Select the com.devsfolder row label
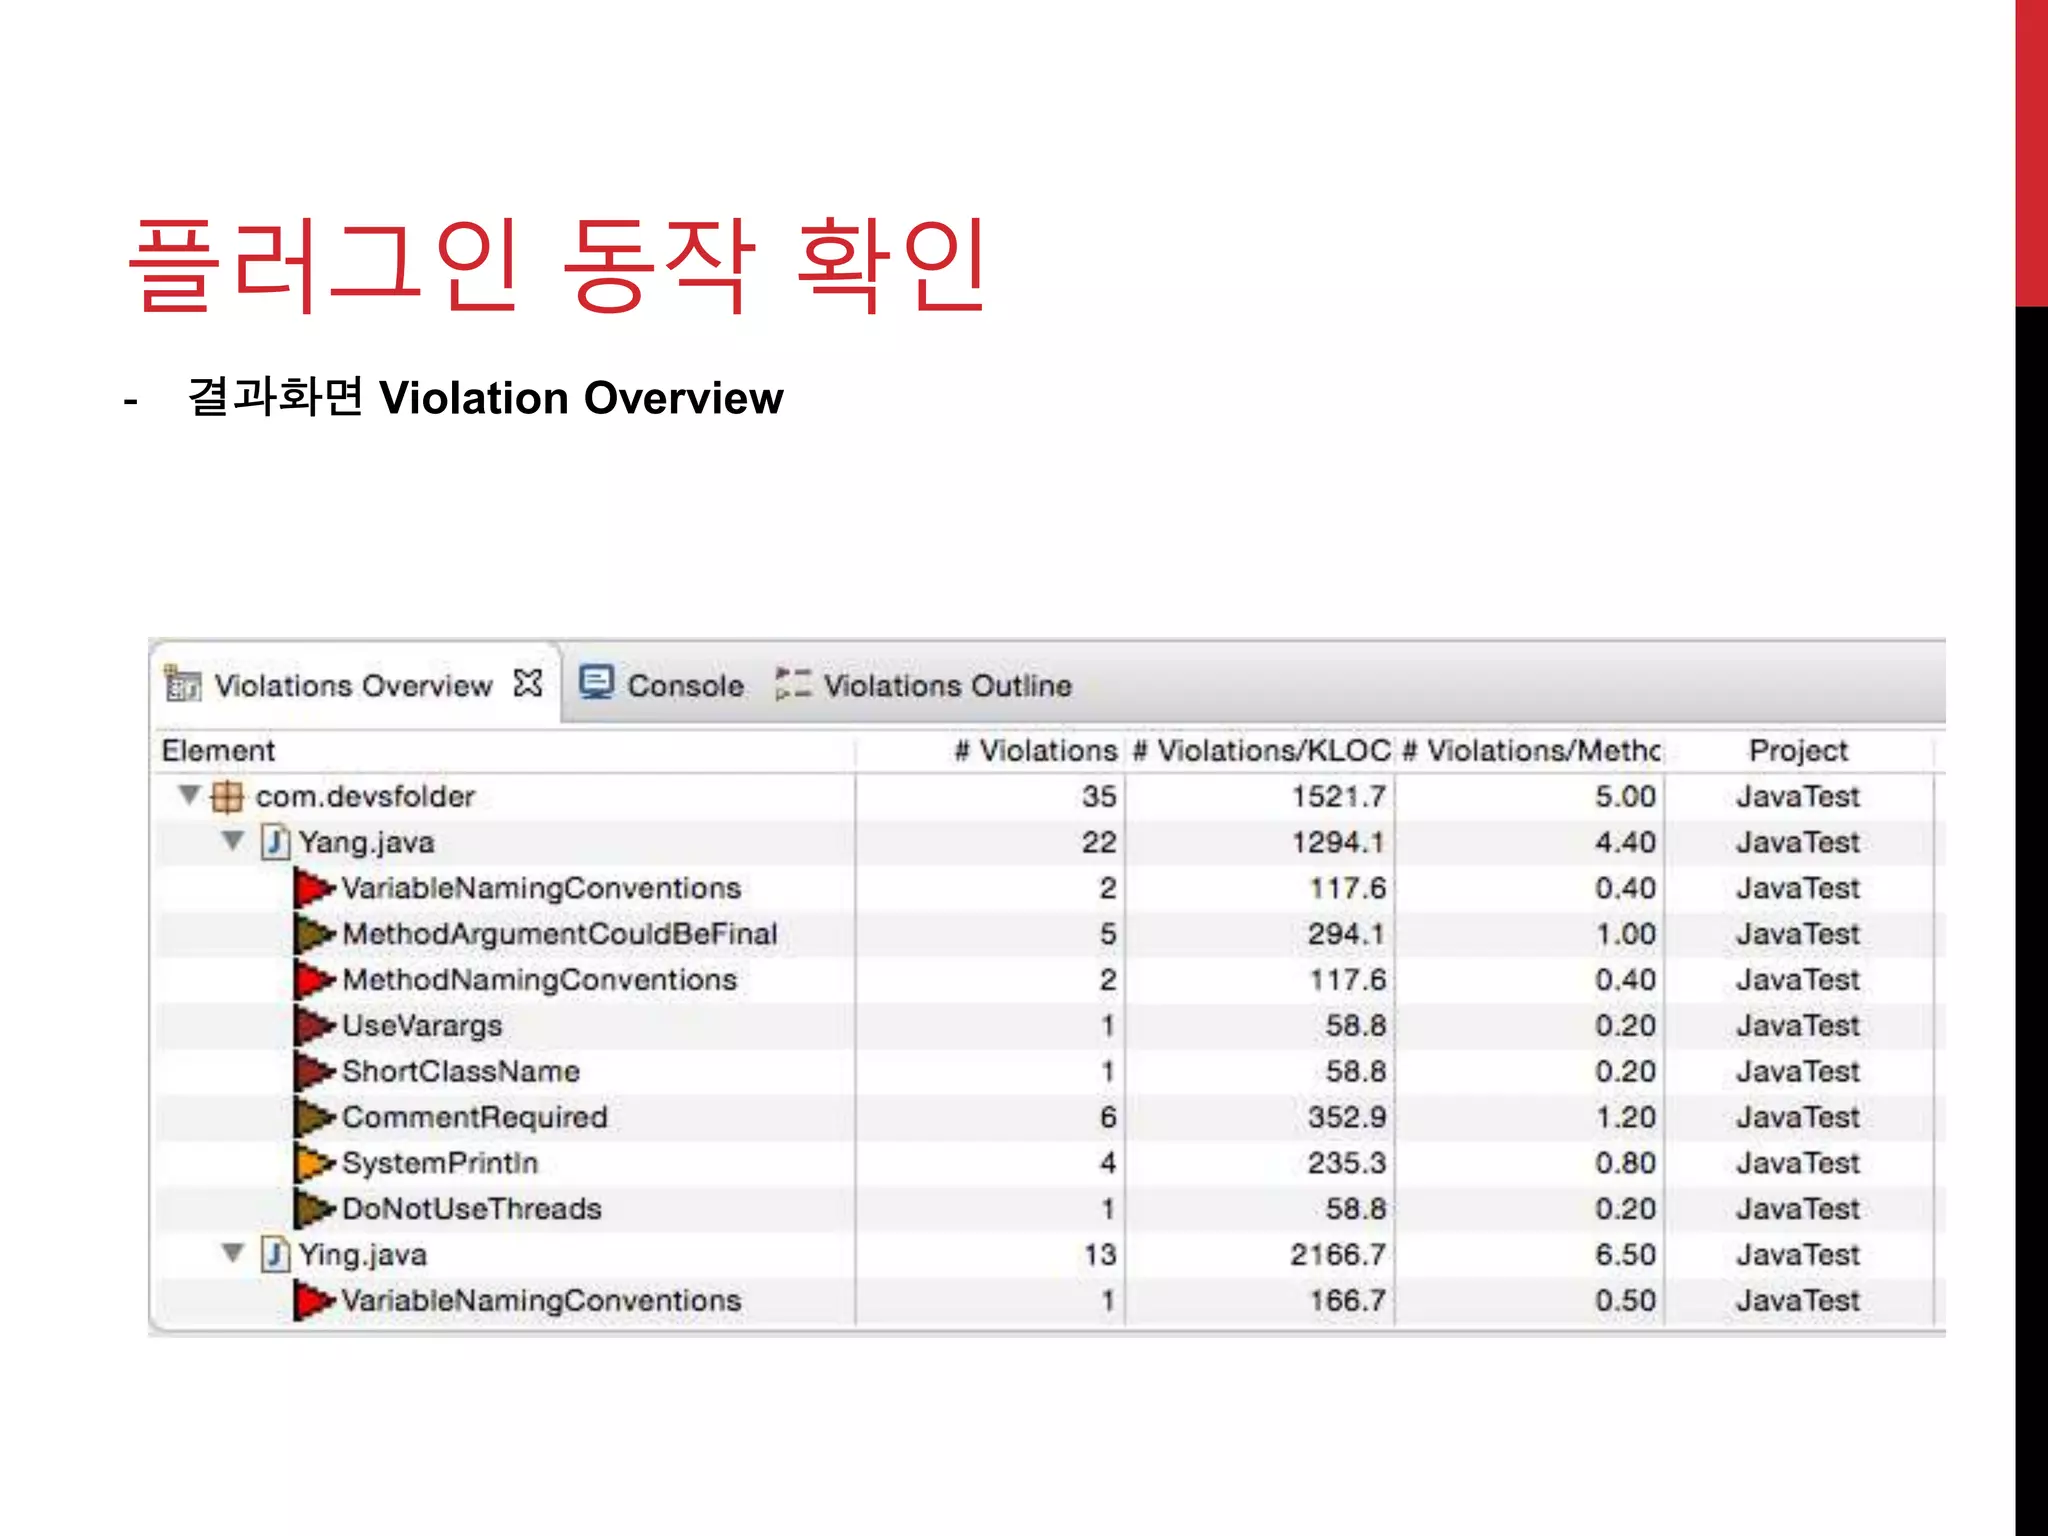 [x=365, y=796]
